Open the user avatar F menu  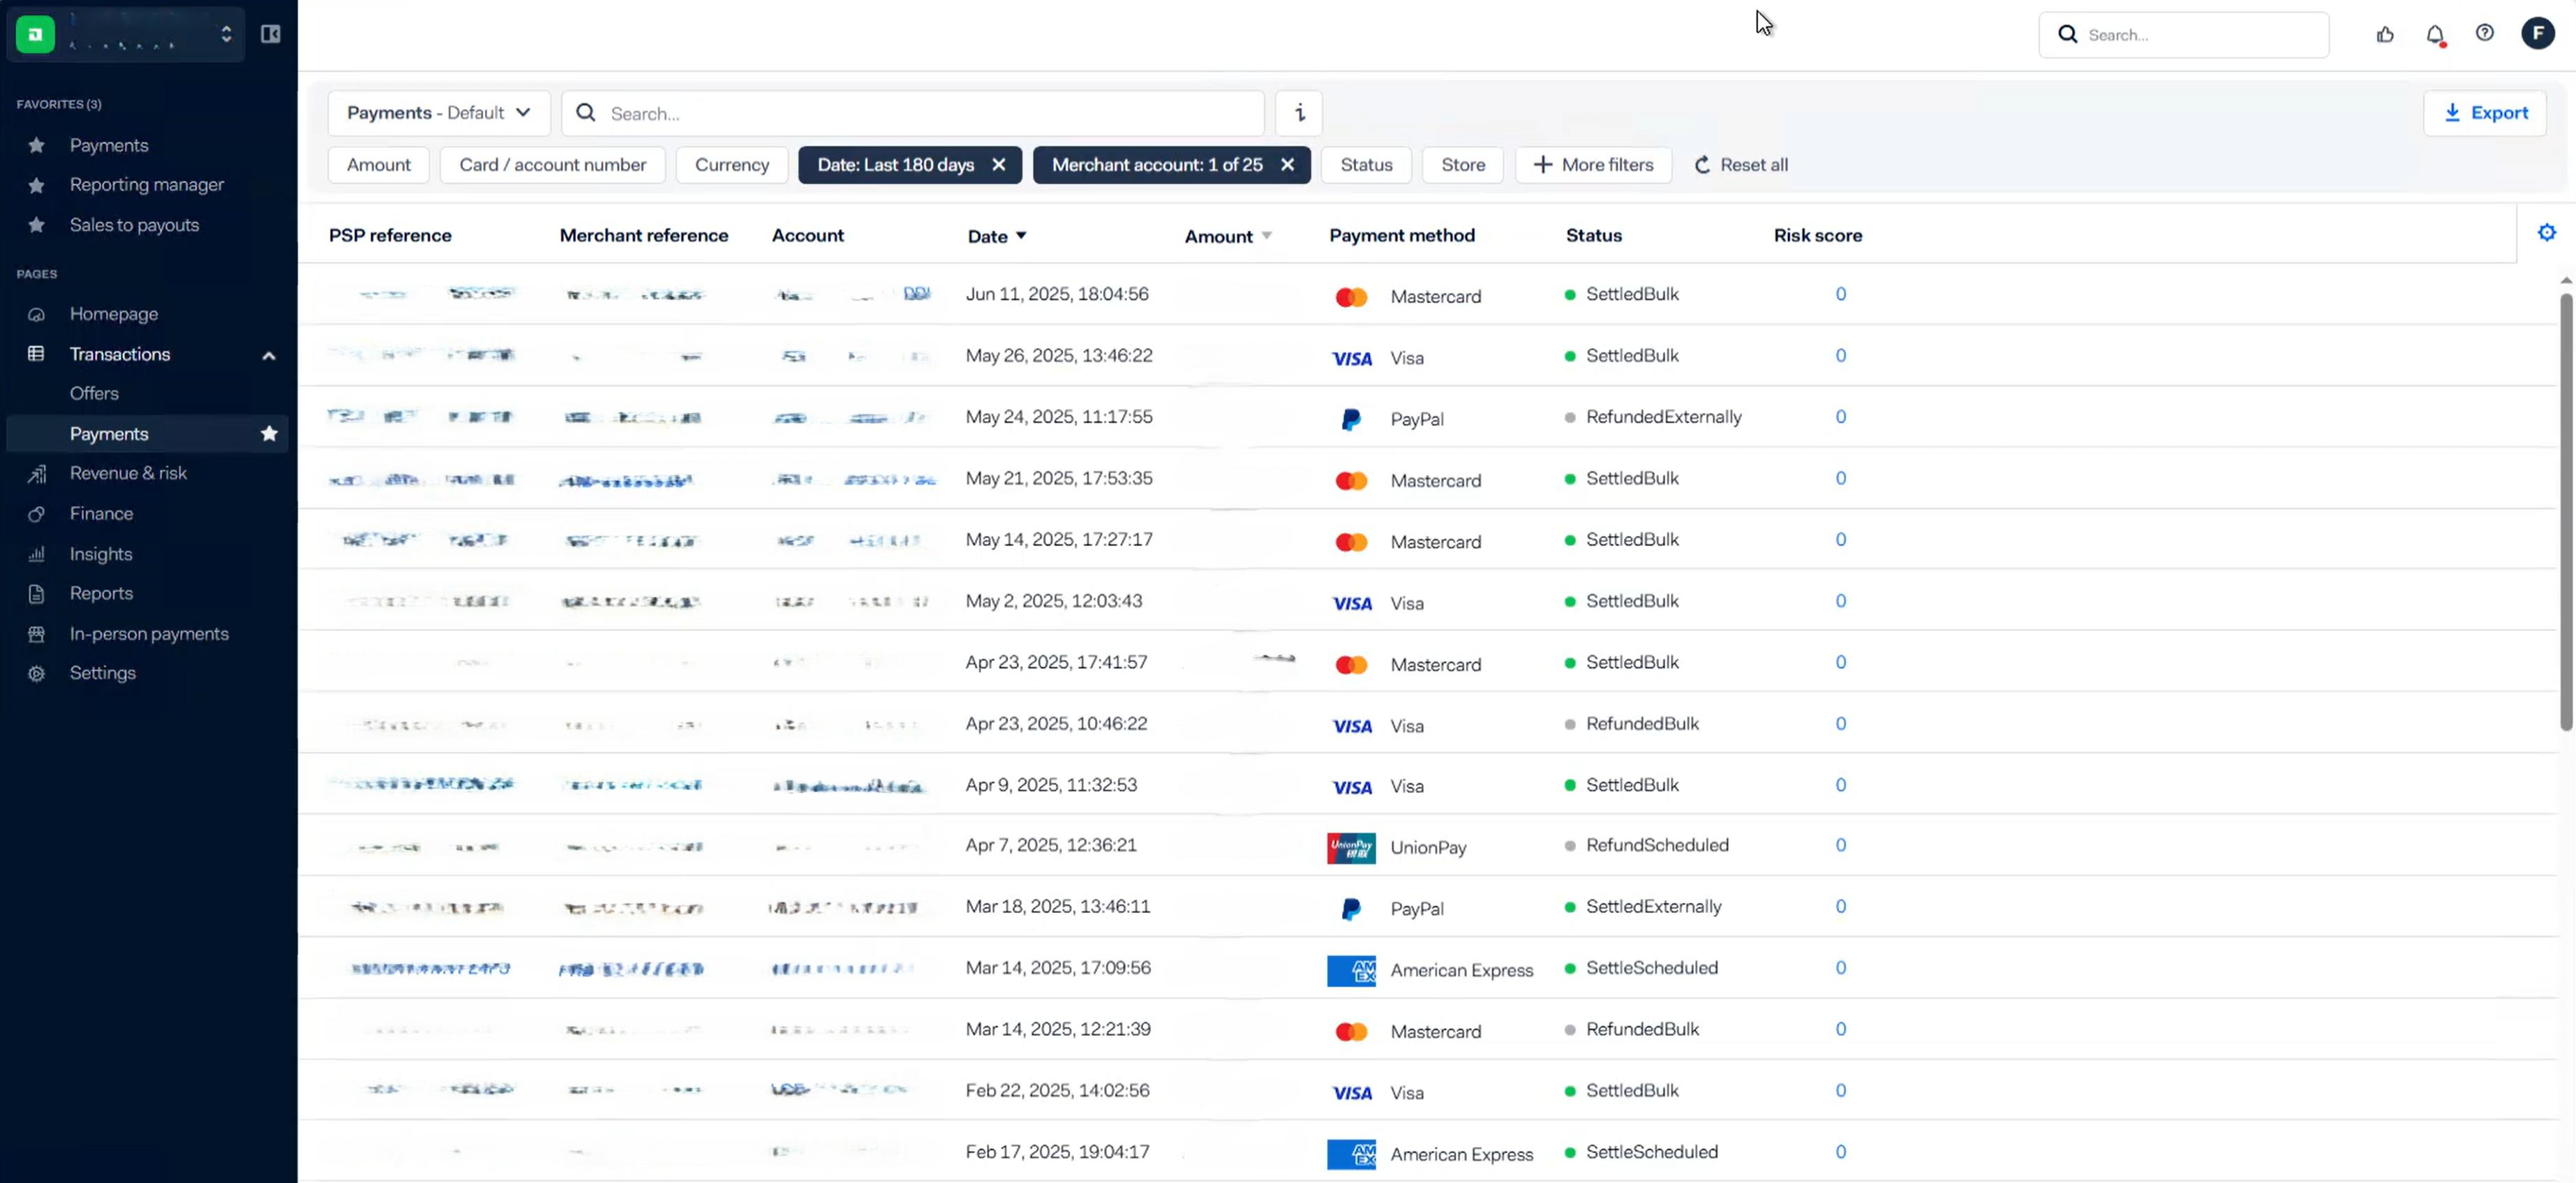coord(2538,34)
